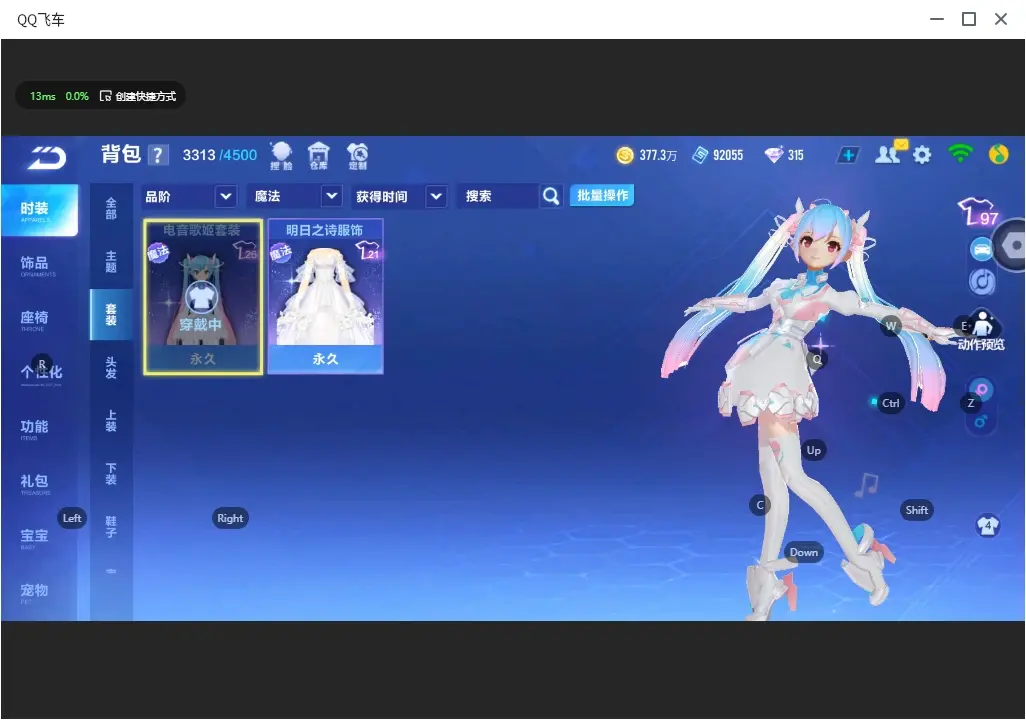Click the yellow-green globe icon

[999, 154]
